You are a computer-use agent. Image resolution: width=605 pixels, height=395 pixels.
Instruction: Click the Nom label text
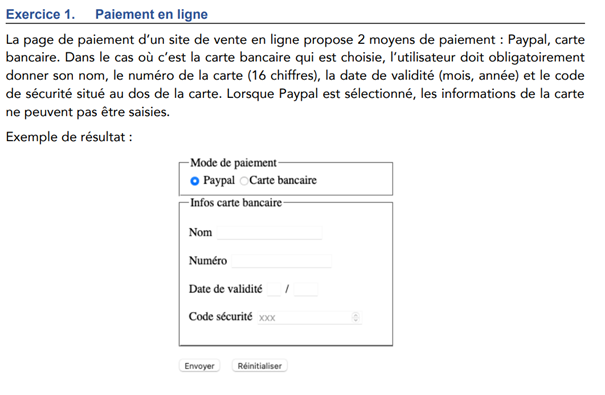pyautogui.click(x=200, y=232)
